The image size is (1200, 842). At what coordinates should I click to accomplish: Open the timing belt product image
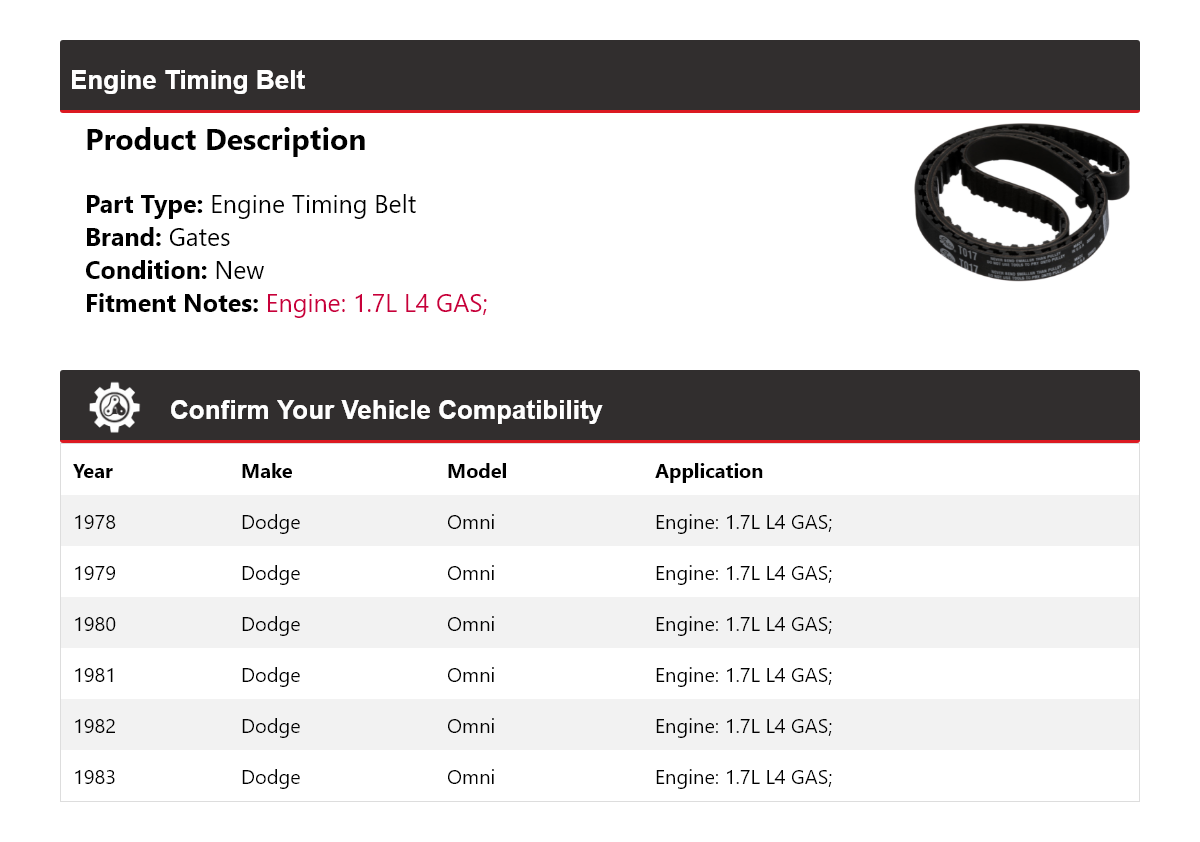point(1024,201)
